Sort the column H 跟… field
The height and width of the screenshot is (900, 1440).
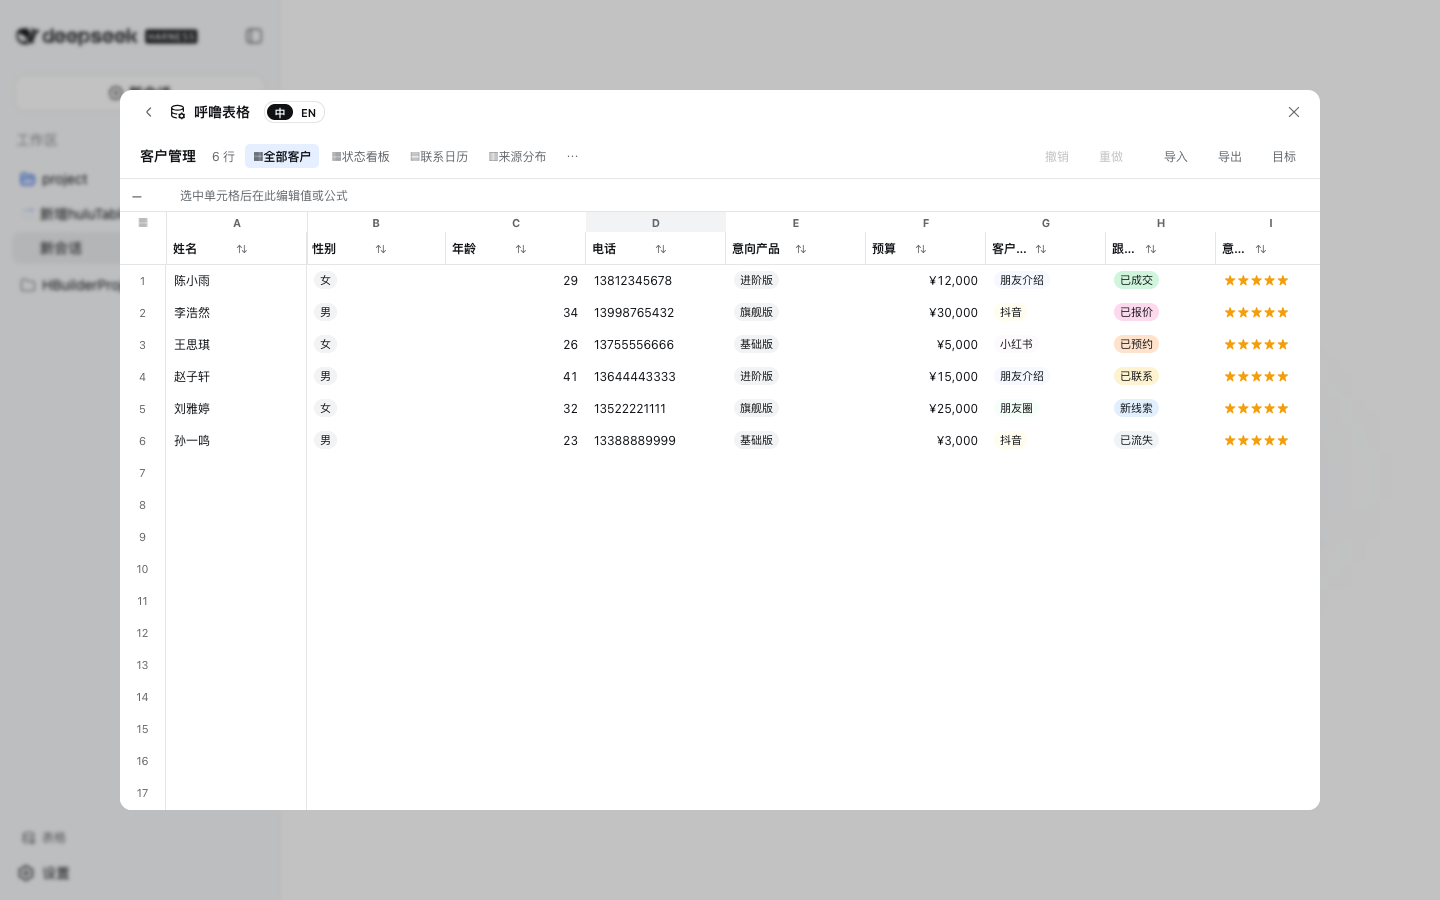point(1150,249)
